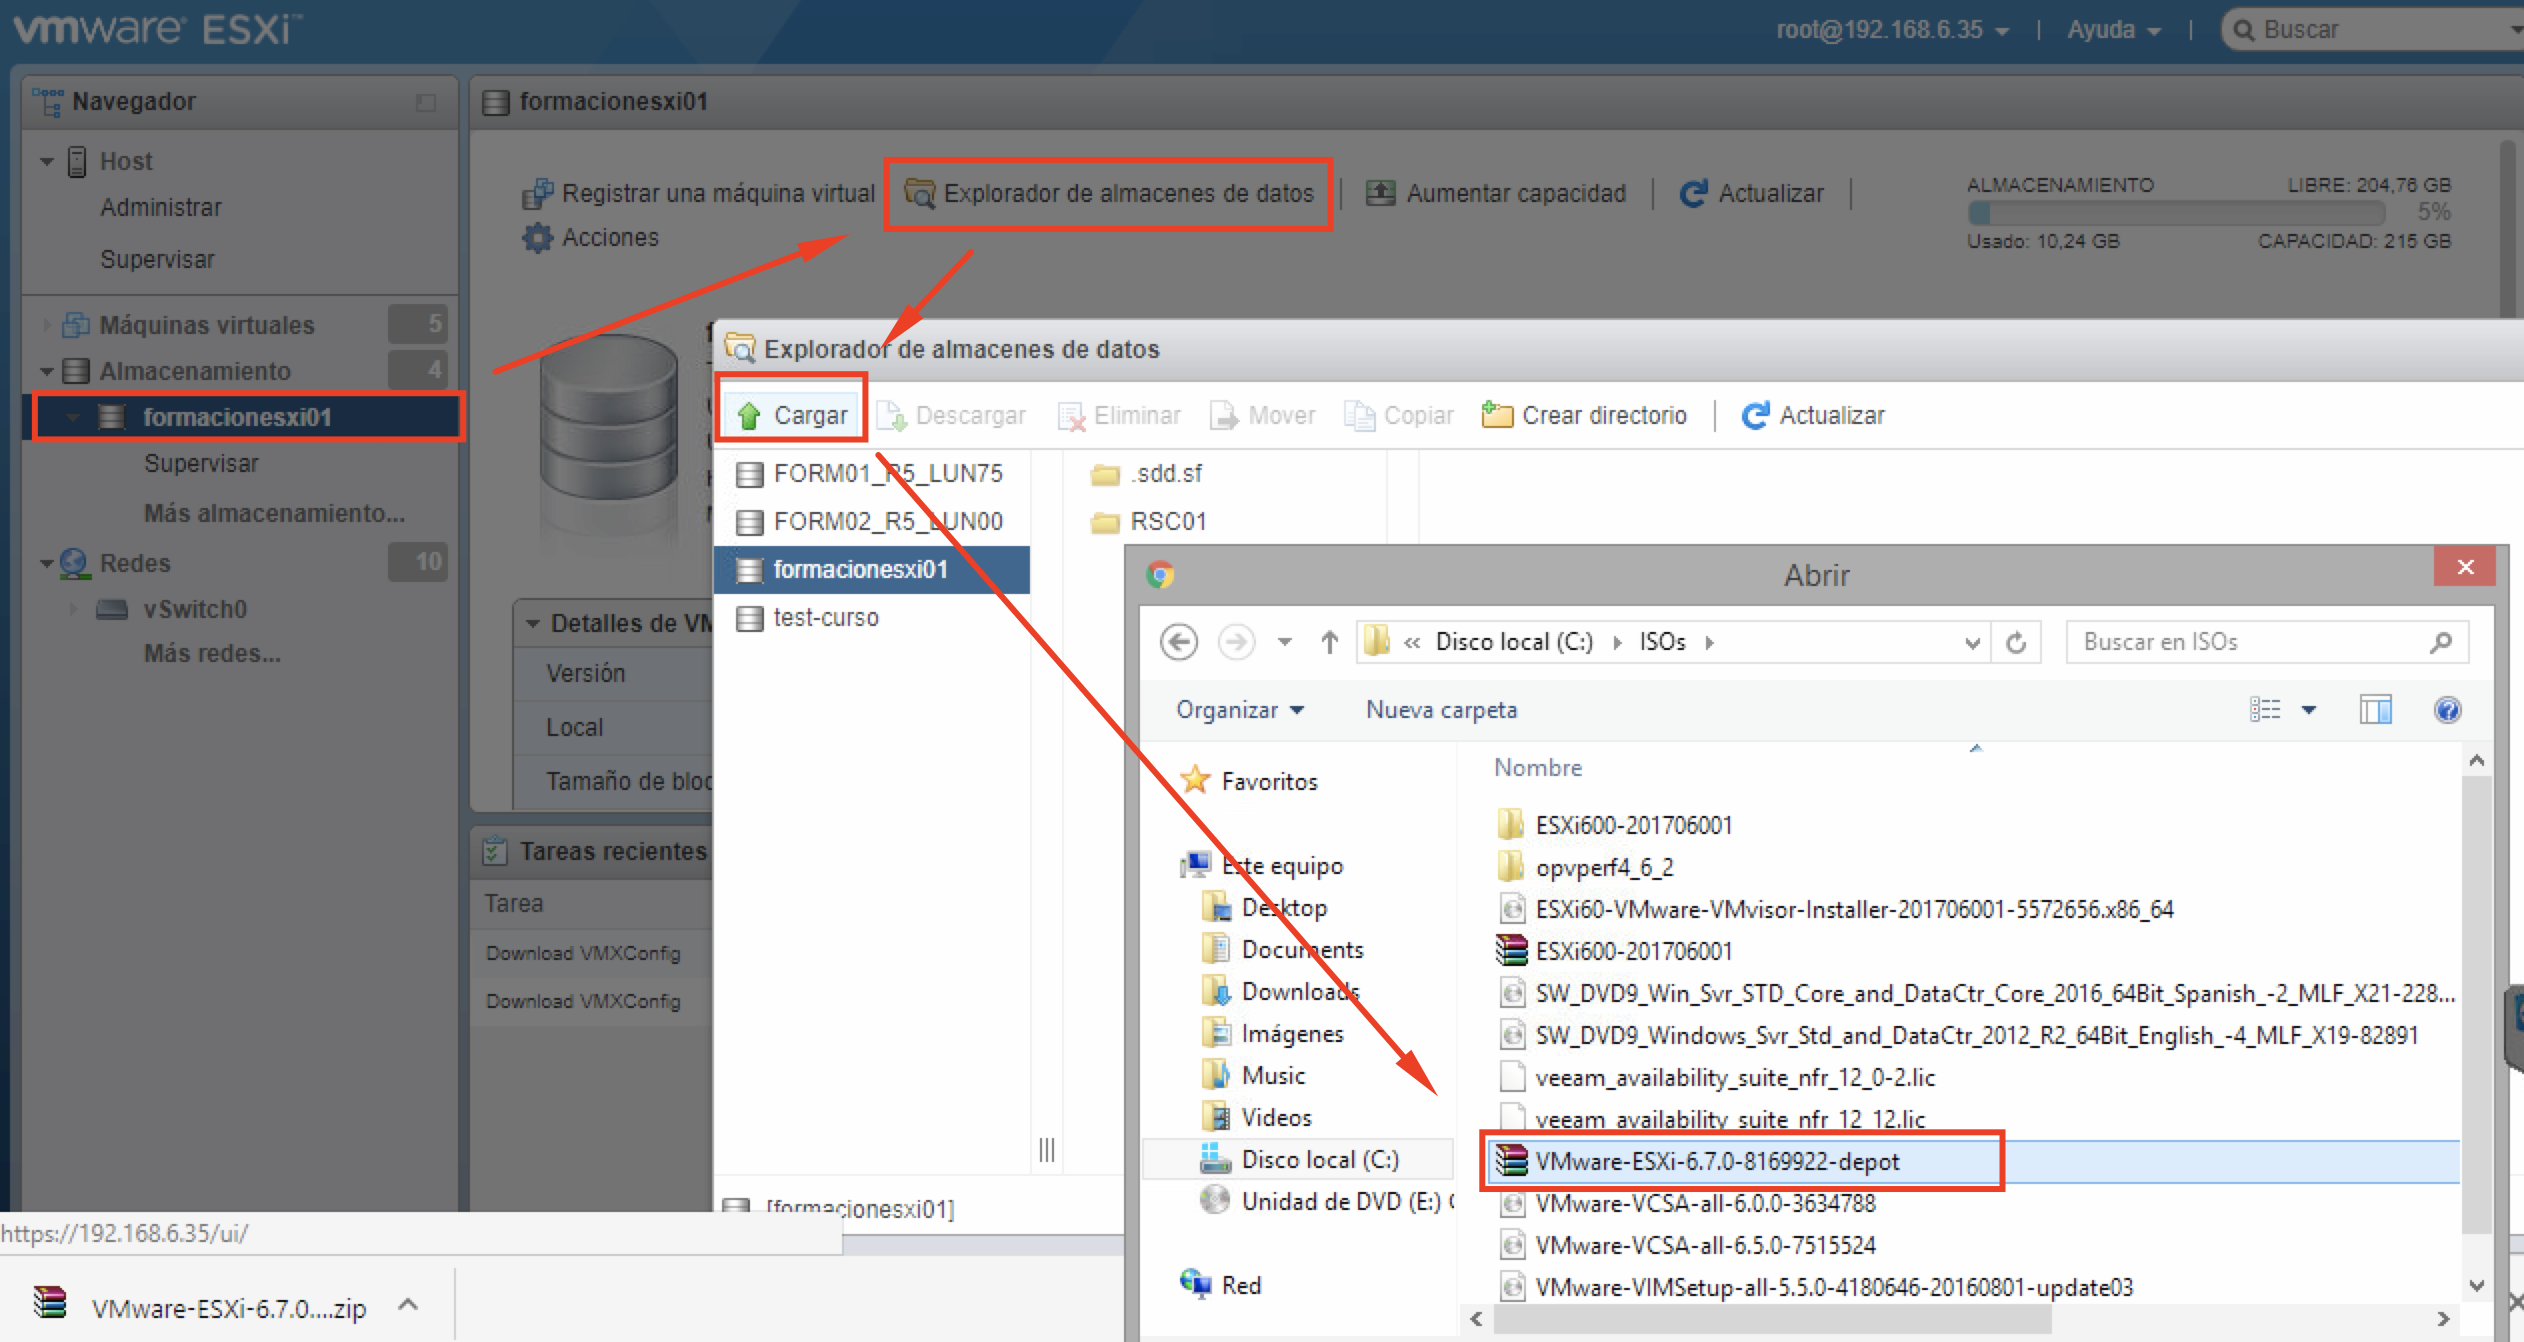This screenshot has height=1342, width=2524.
Task: Open Explorador de almacenes de datos
Action: (x=1109, y=193)
